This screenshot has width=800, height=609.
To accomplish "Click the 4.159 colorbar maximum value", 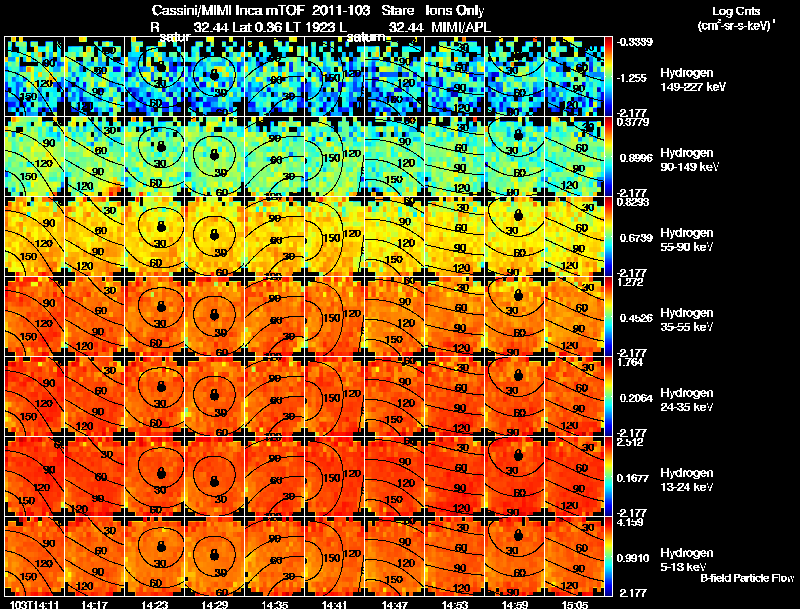I will pos(630,523).
